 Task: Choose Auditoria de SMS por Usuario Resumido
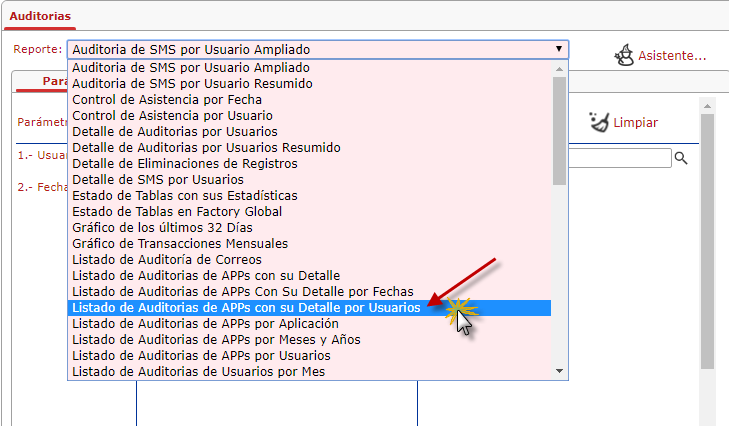(x=310, y=83)
